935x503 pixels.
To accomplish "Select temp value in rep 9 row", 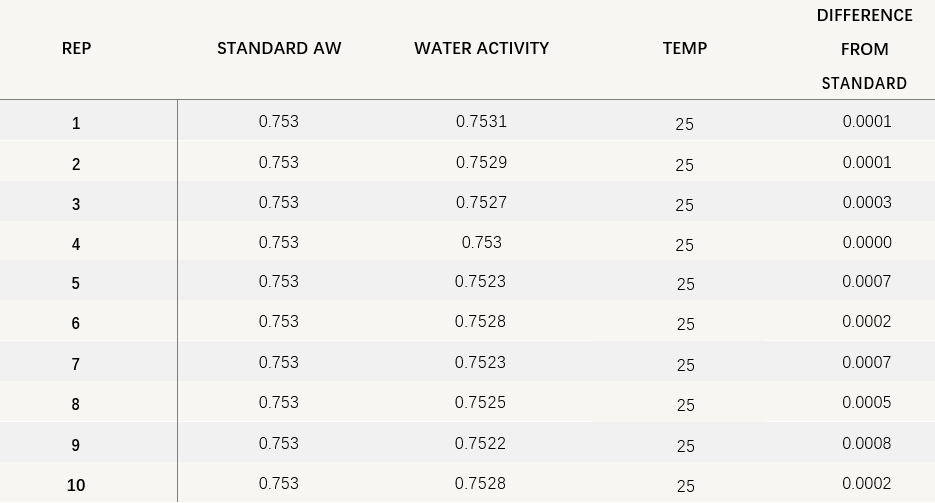I will point(685,446).
